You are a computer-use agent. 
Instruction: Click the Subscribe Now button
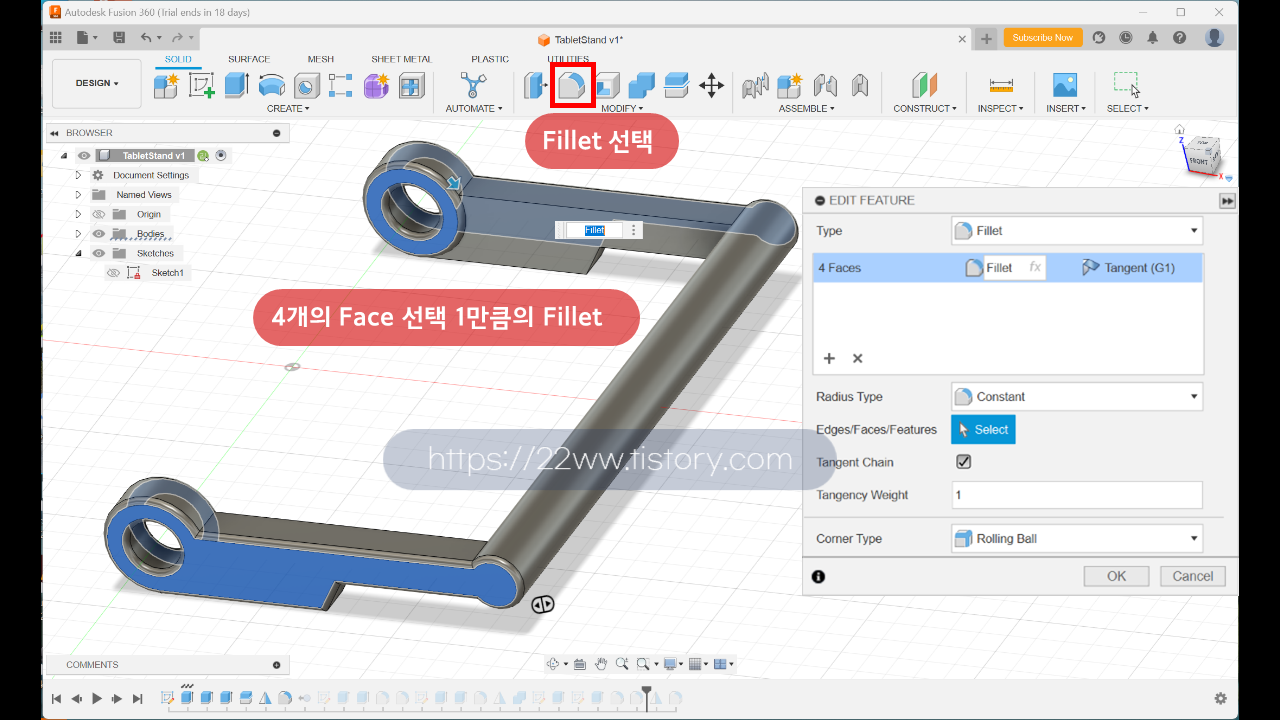click(1042, 38)
